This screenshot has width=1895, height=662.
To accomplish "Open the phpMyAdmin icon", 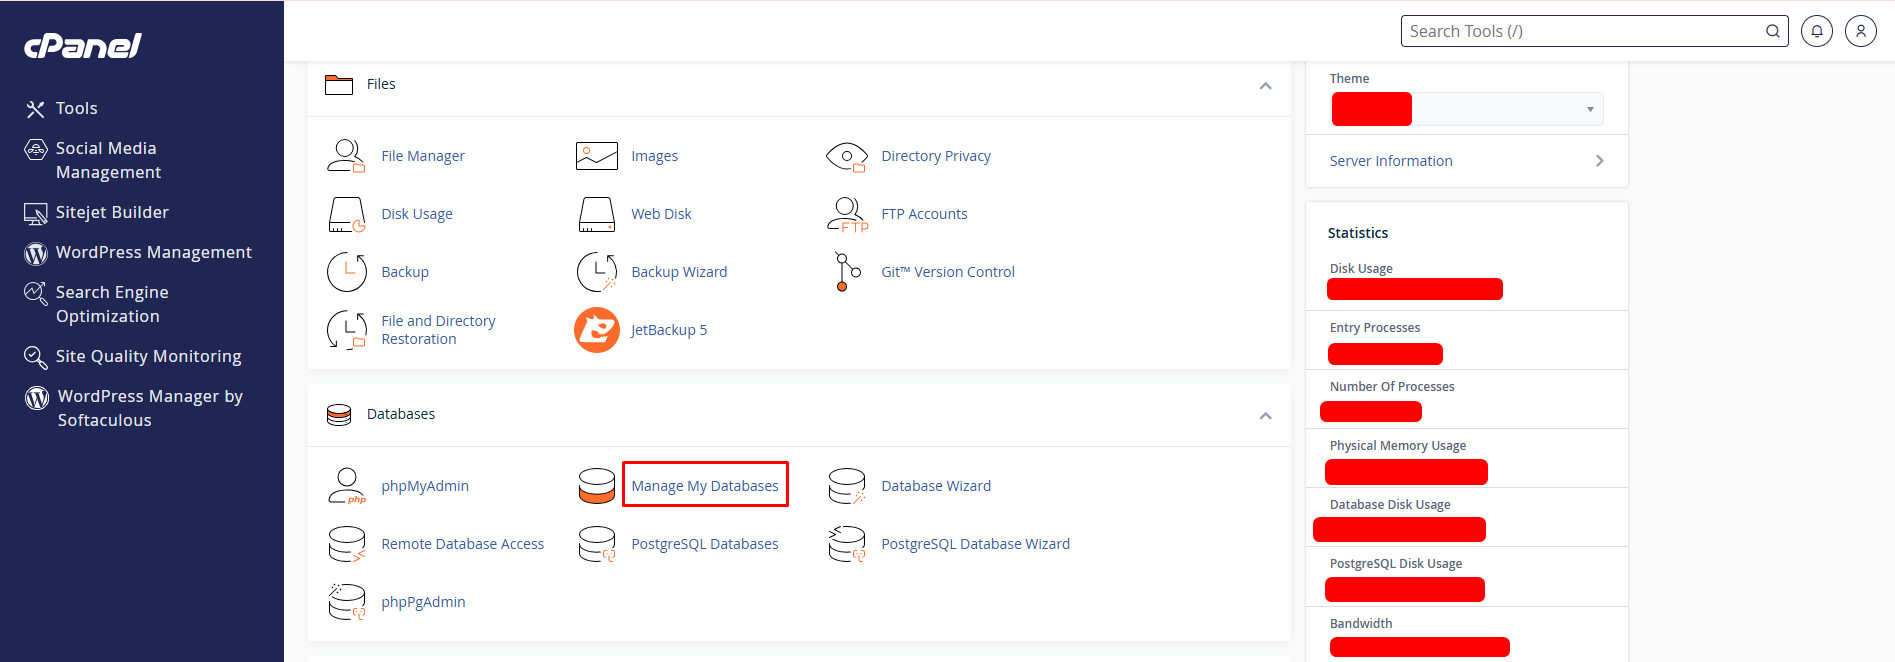I will [346, 486].
